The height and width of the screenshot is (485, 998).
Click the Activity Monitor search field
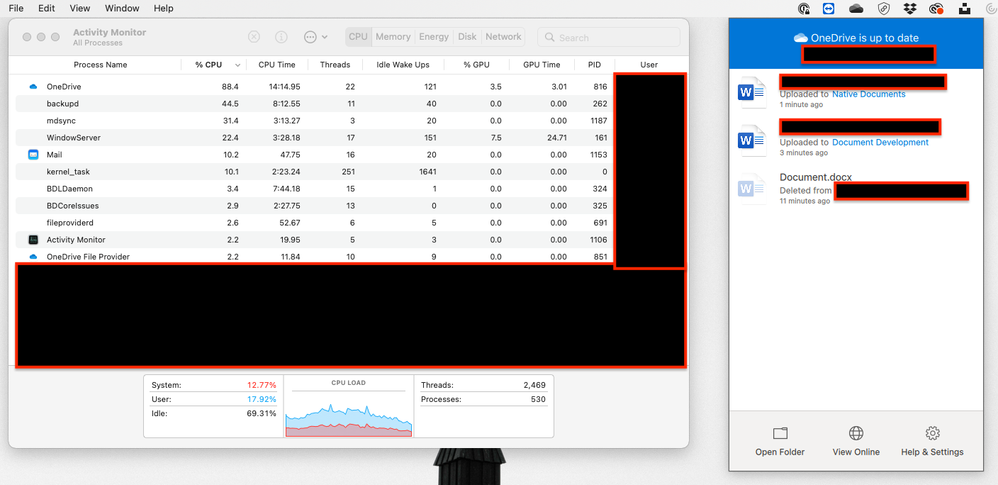(608, 38)
